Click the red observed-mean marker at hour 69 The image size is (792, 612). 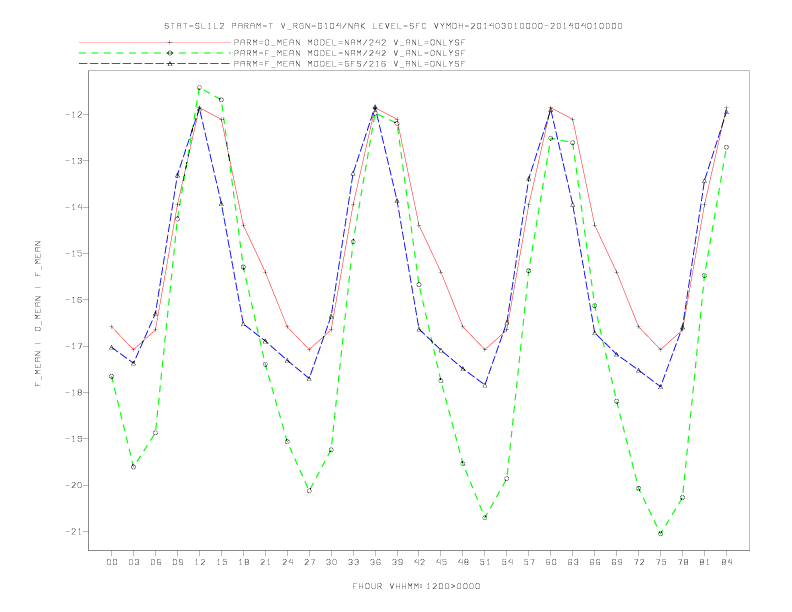617,272
